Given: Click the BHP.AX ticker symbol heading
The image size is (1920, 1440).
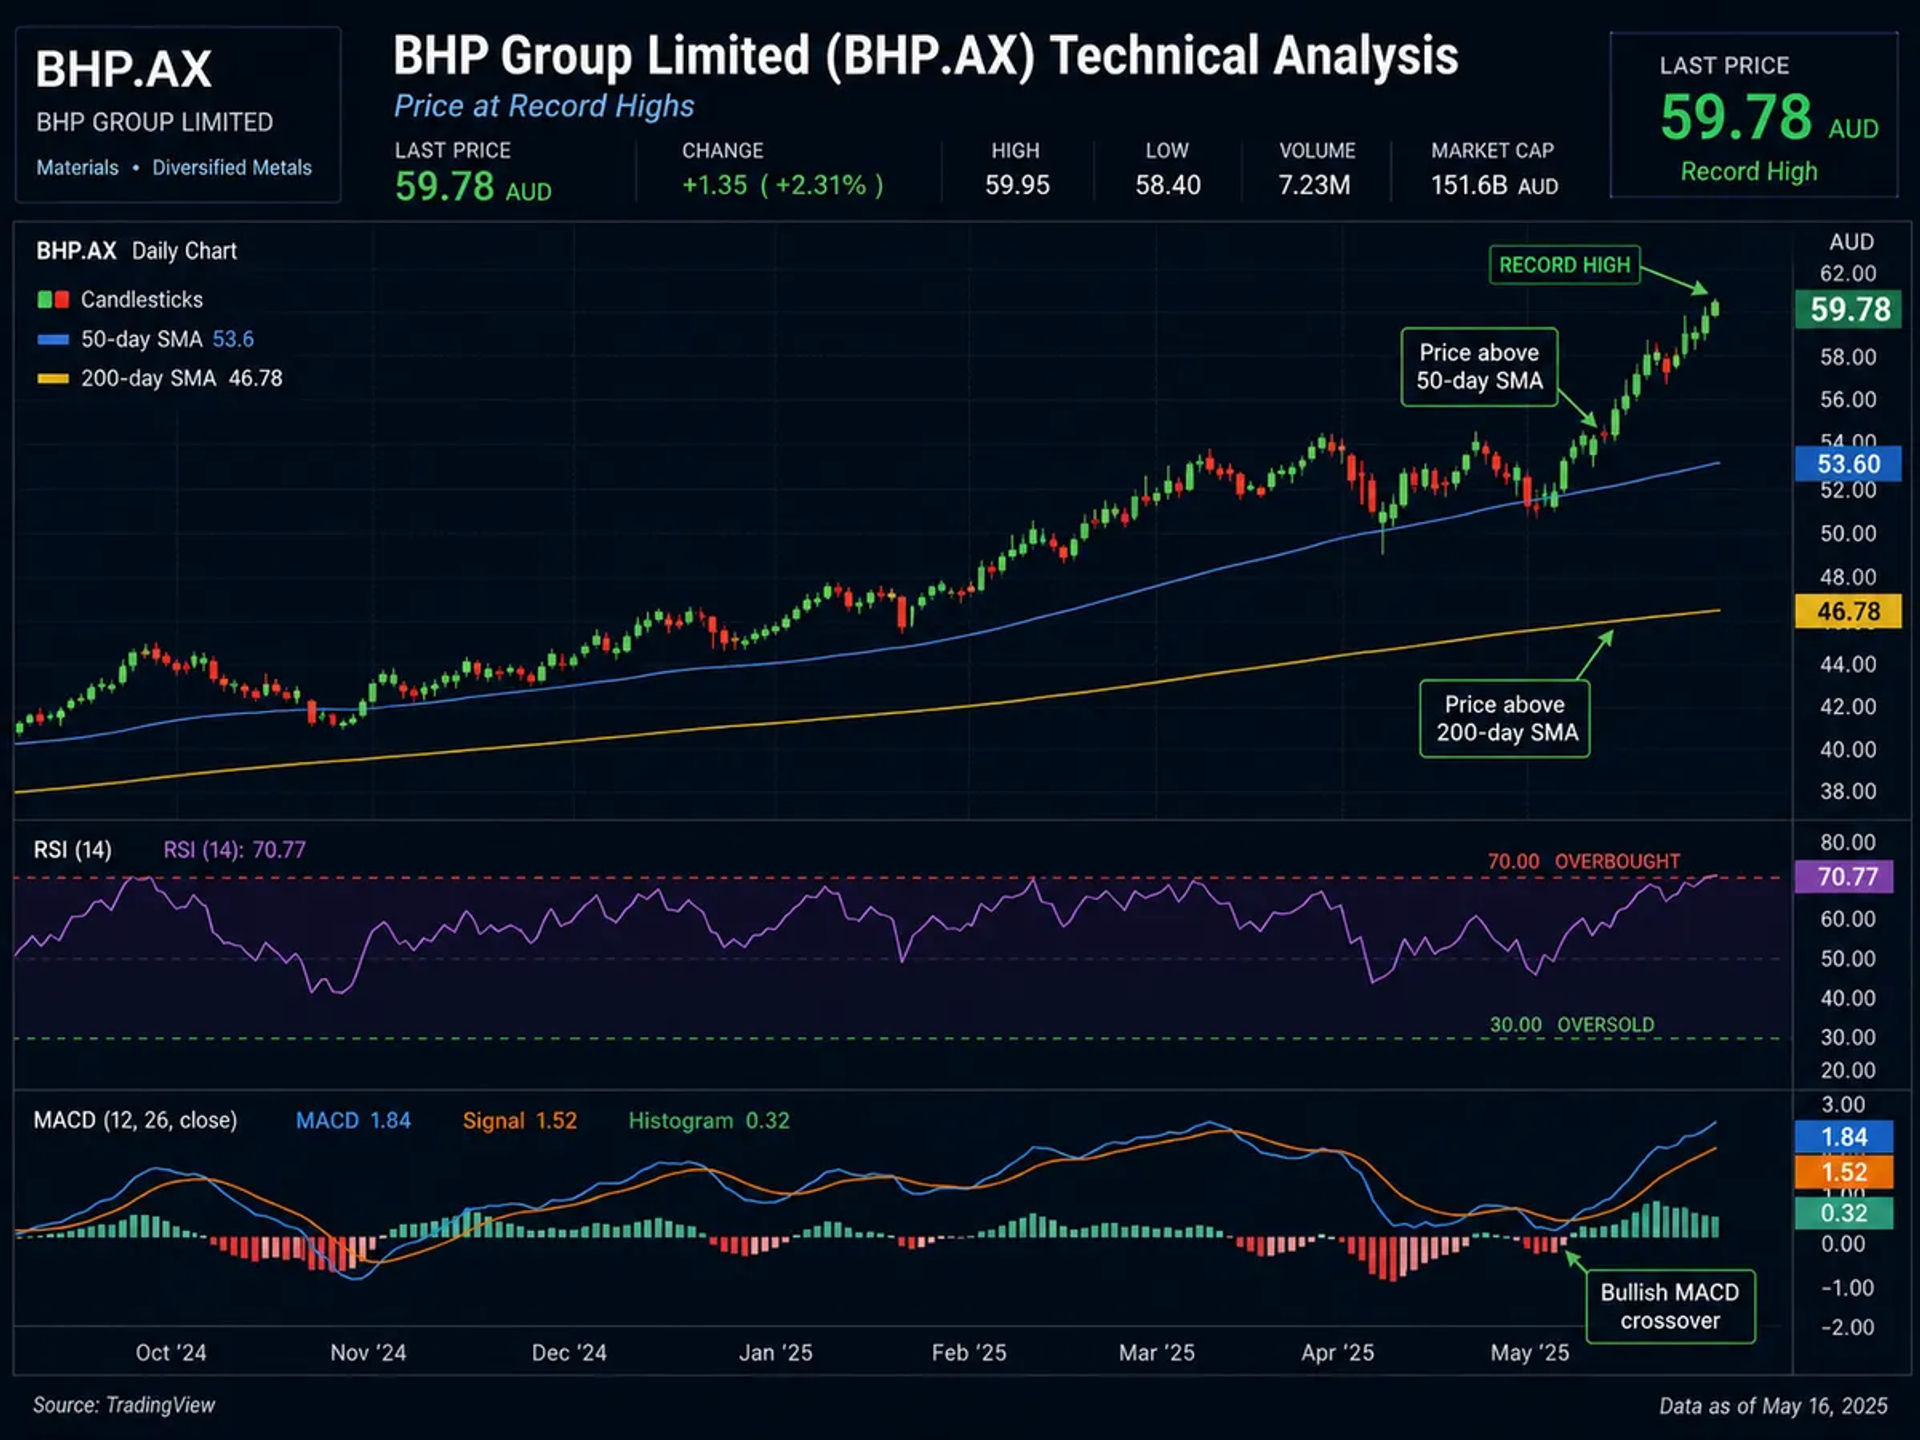Looking at the screenshot, I should pos(123,69).
